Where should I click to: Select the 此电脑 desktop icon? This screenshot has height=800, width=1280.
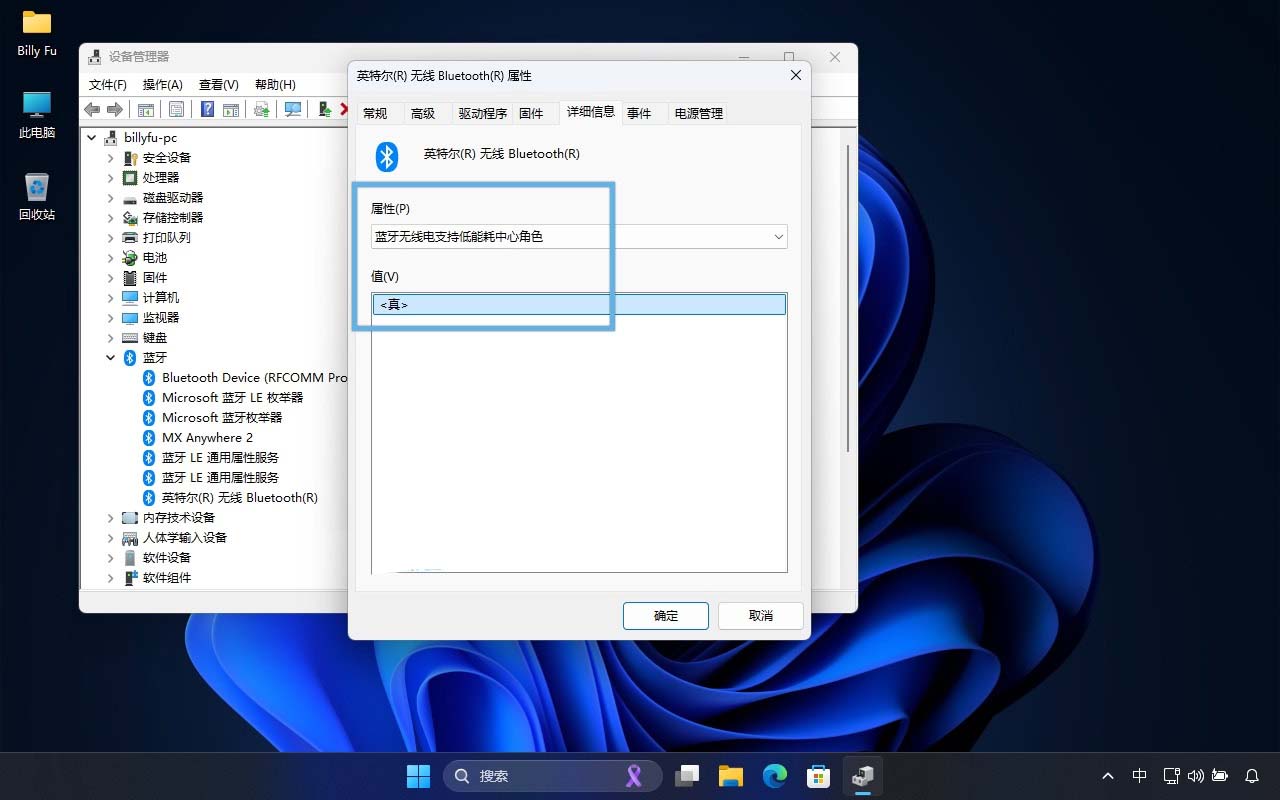click(37, 114)
